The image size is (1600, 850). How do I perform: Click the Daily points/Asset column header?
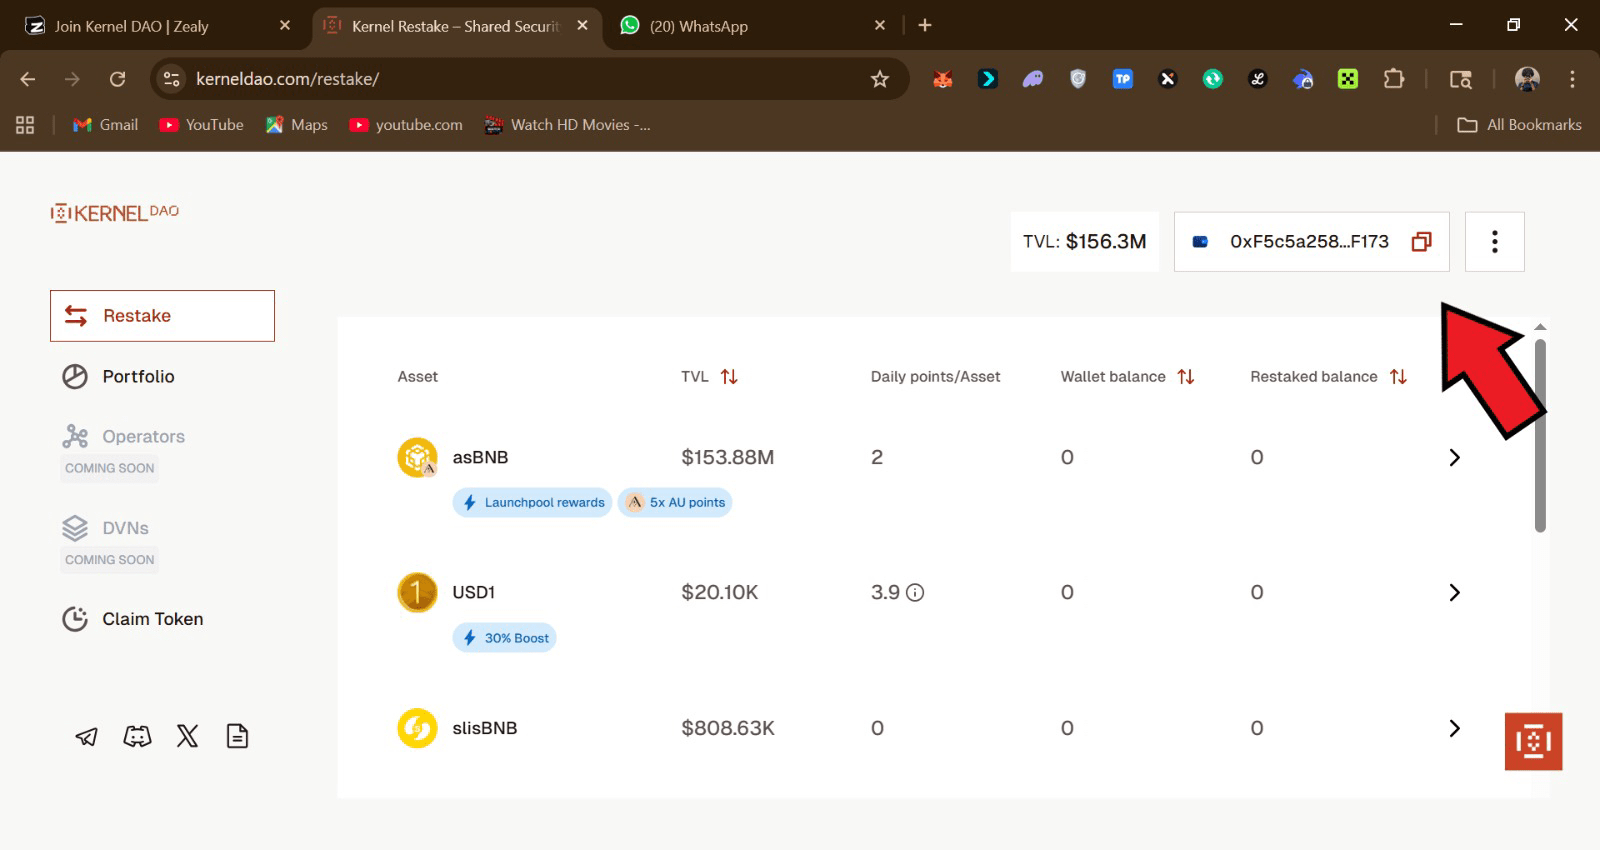click(935, 377)
